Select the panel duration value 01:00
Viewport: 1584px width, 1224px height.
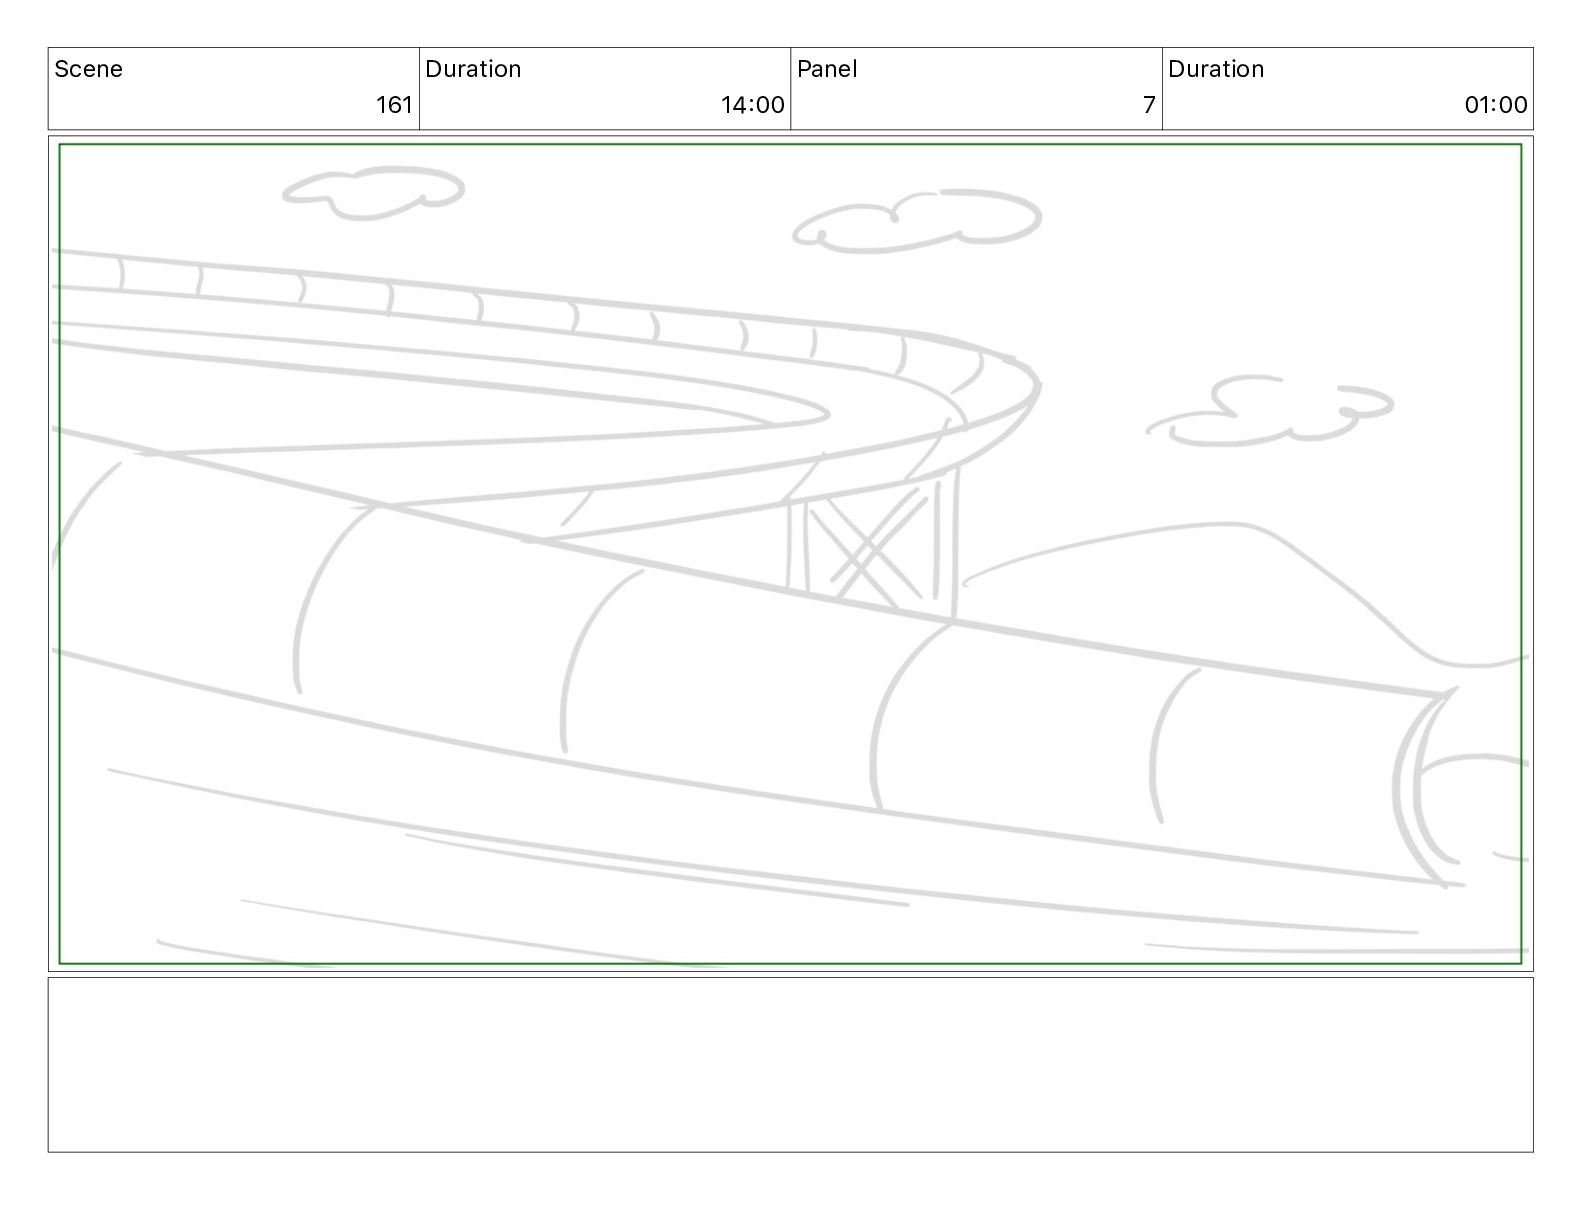tap(1496, 105)
